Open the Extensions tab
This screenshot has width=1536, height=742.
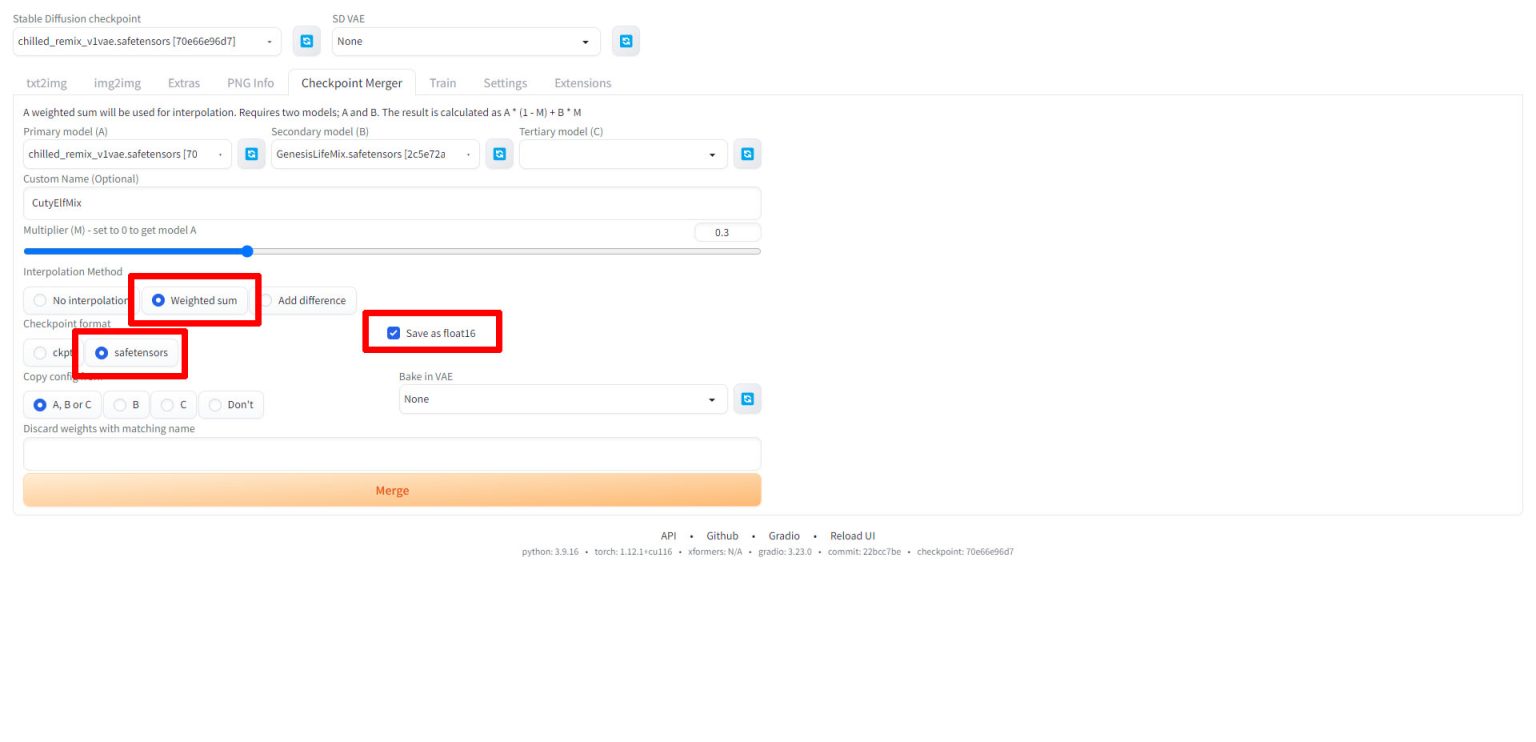click(582, 83)
